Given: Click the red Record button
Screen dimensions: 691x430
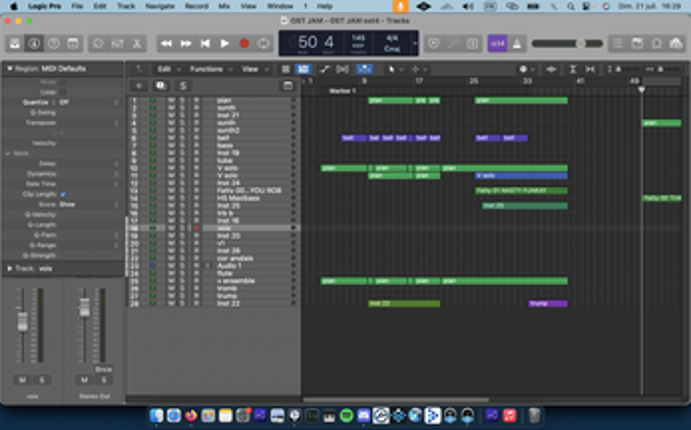Looking at the screenshot, I should pyautogui.click(x=244, y=43).
